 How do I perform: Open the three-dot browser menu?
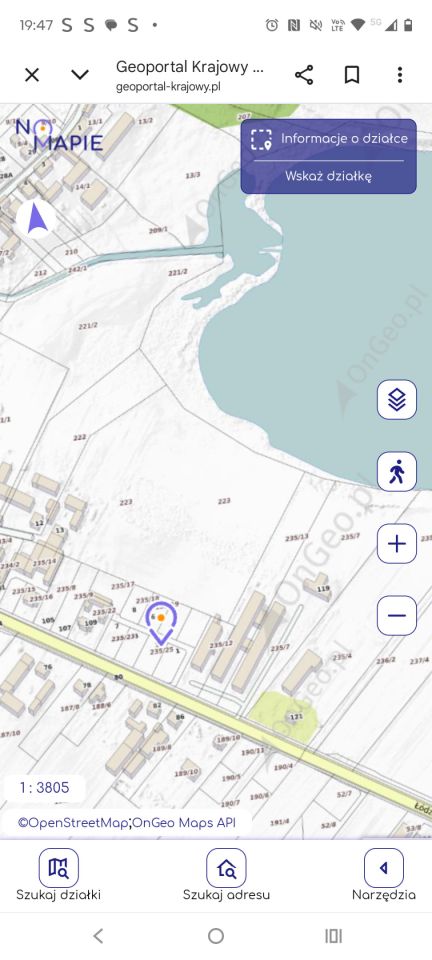tap(400, 75)
